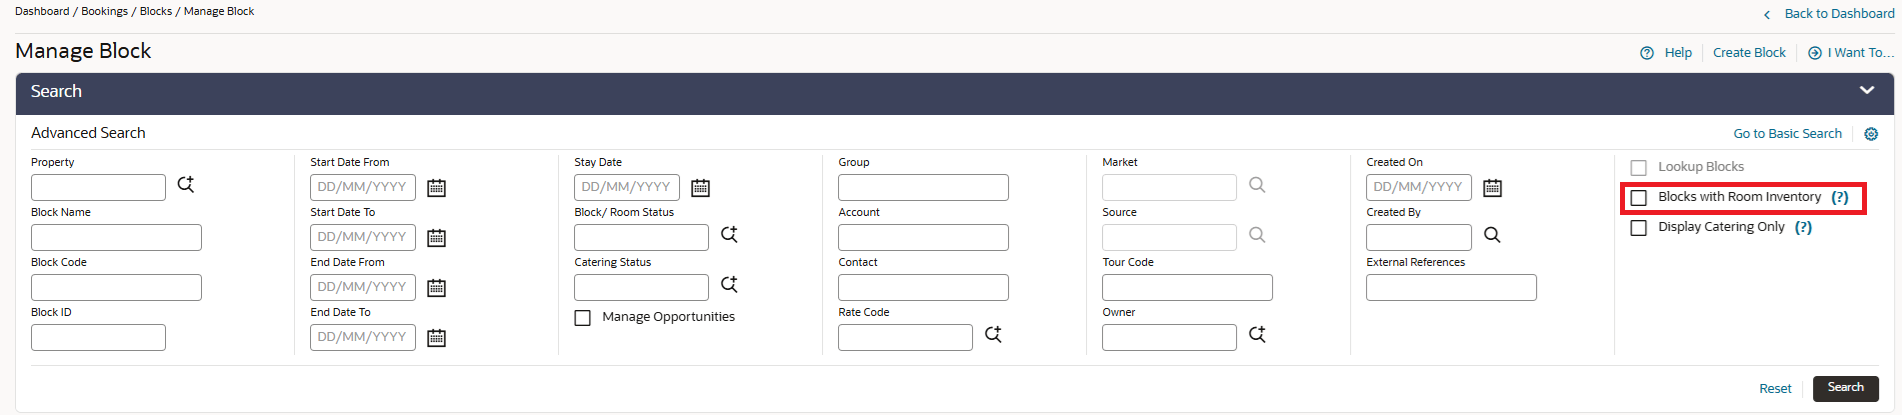
Task: Click the Stay Date date field
Action: [x=627, y=188]
